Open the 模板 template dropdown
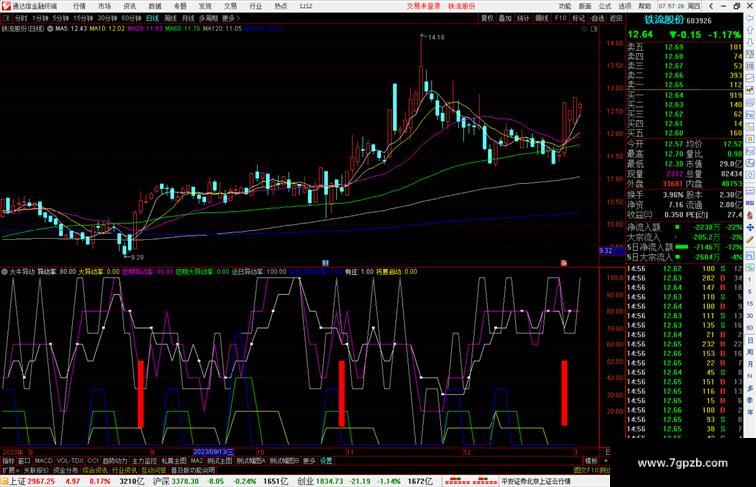756x487 pixels. [591, 461]
